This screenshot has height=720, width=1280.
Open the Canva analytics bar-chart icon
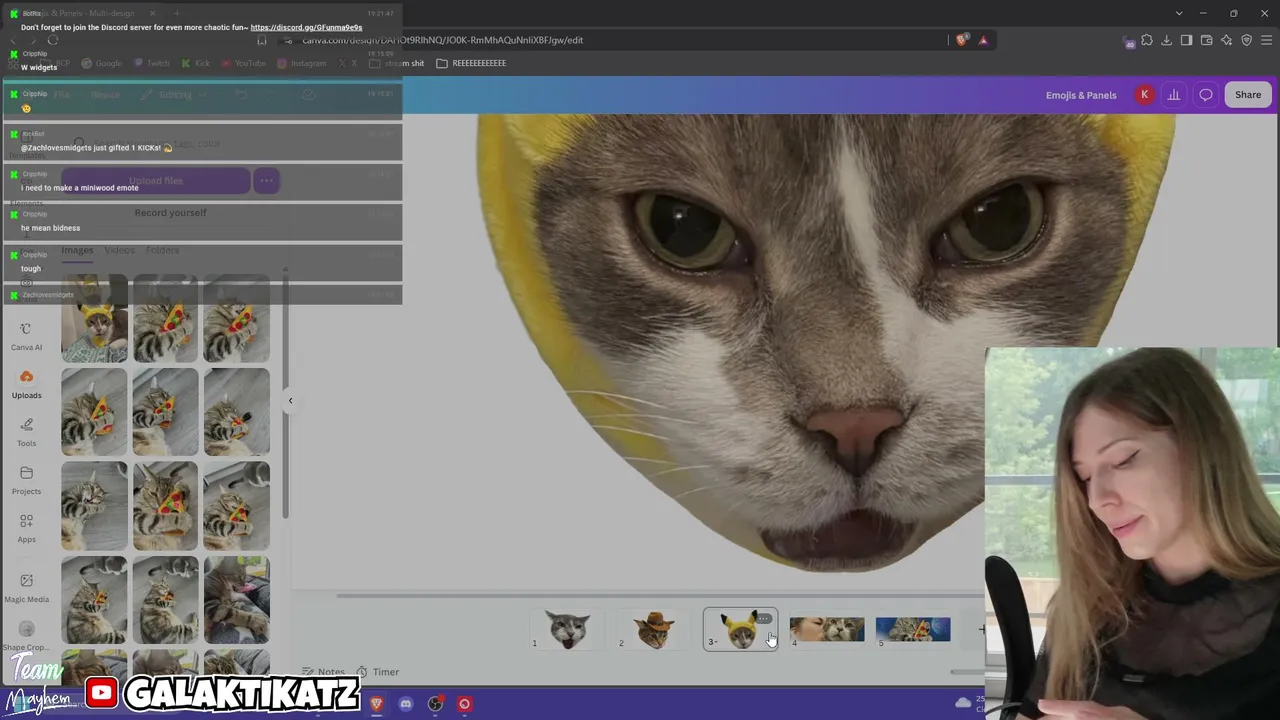[x=1174, y=95]
